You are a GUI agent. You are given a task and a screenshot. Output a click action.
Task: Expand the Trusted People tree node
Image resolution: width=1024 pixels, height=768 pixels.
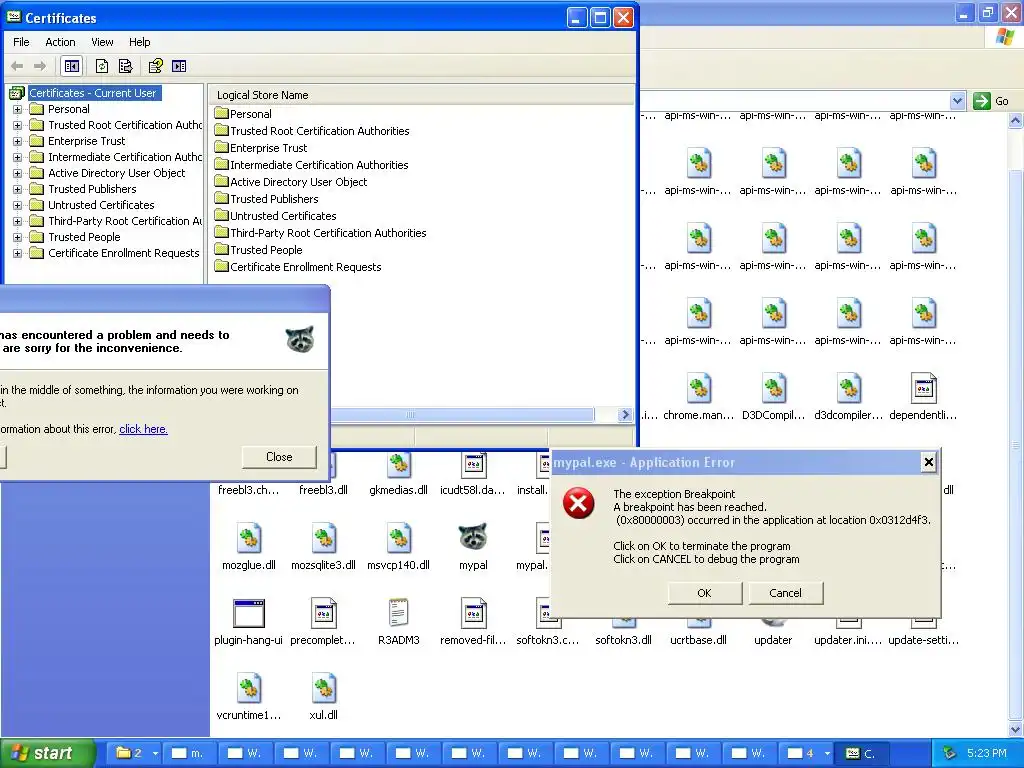tap(18, 237)
